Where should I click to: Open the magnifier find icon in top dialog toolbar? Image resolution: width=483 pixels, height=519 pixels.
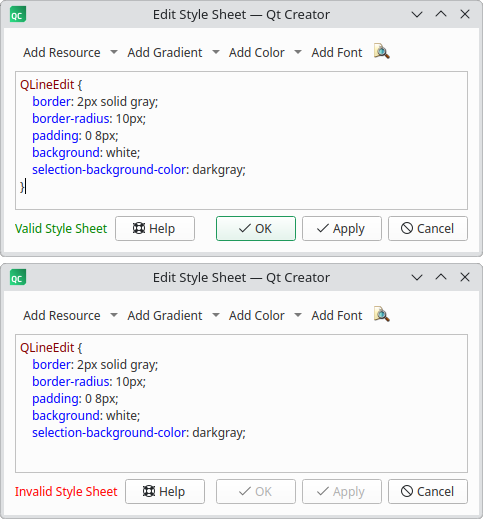point(382,52)
